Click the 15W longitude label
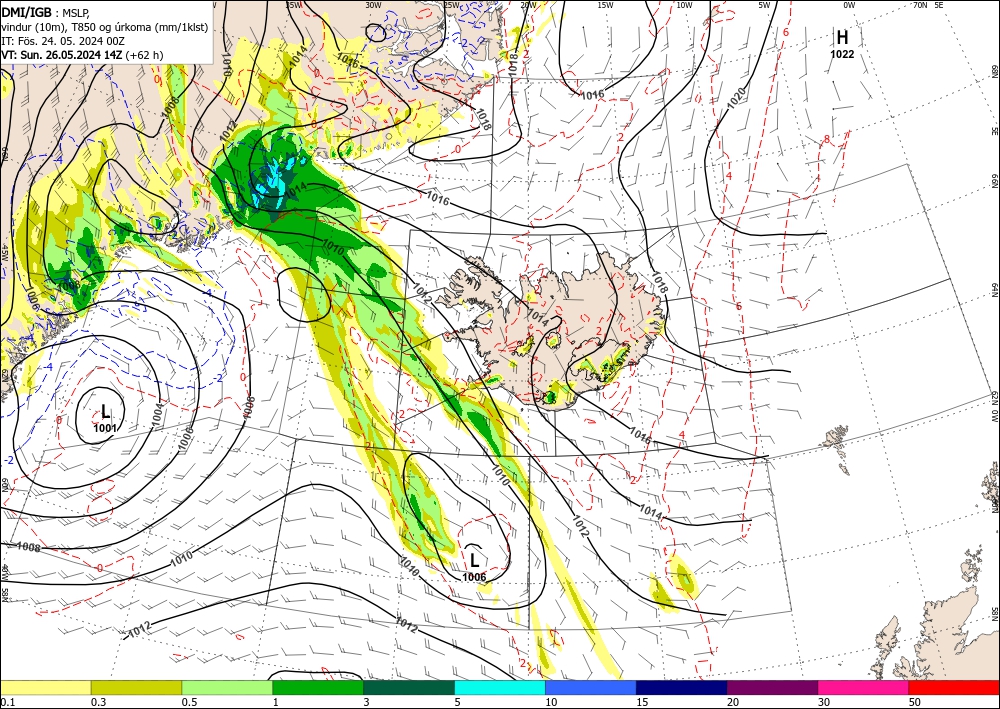This screenshot has width=1000, height=709. point(606,5)
